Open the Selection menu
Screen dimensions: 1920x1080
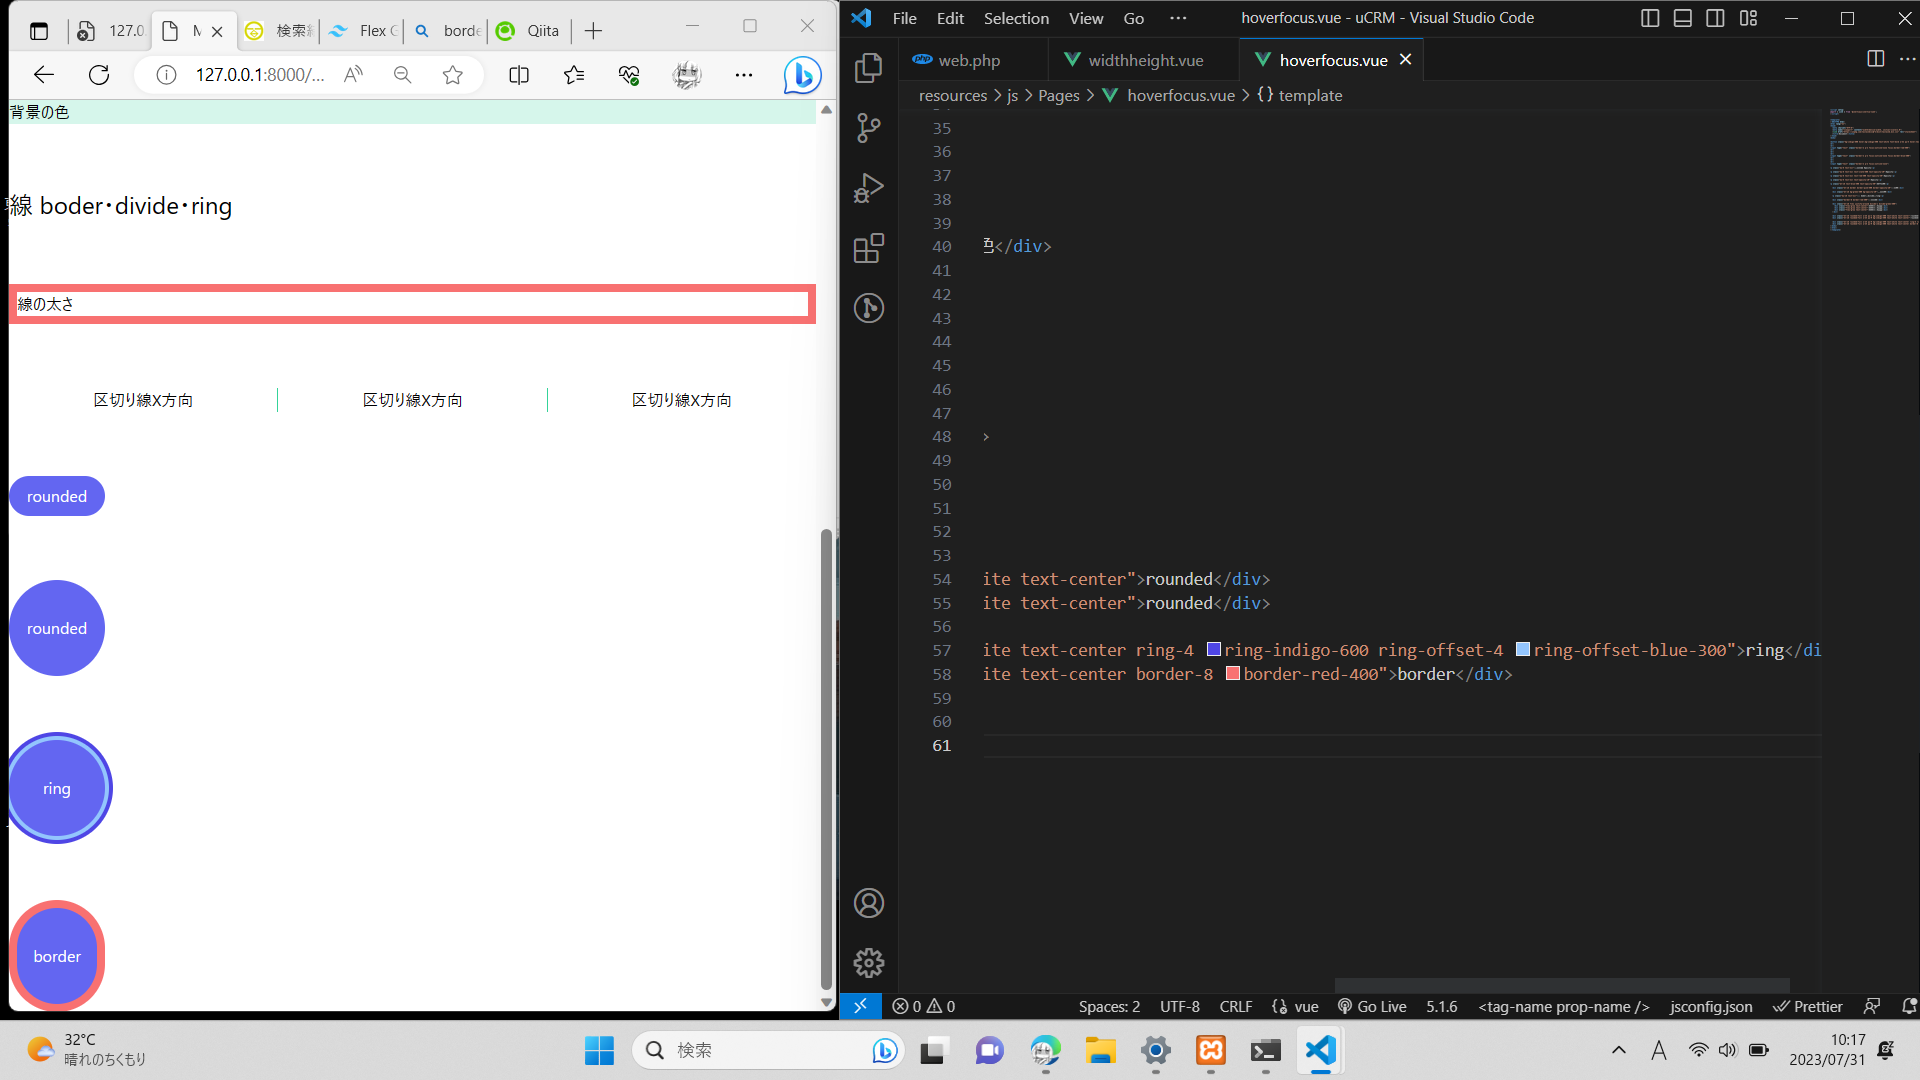coord(1016,18)
